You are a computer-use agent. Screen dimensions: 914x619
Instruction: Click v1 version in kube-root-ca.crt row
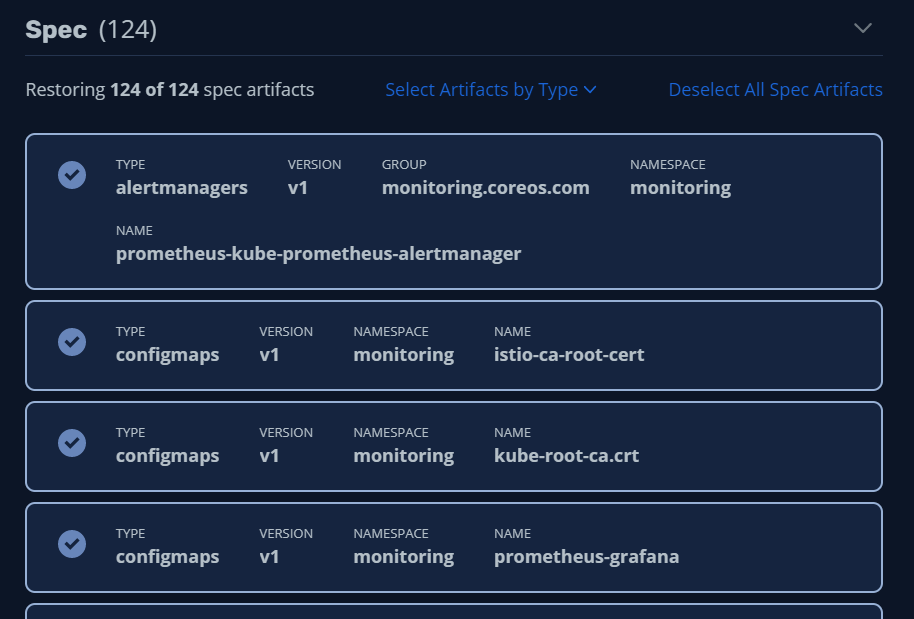pos(269,455)
